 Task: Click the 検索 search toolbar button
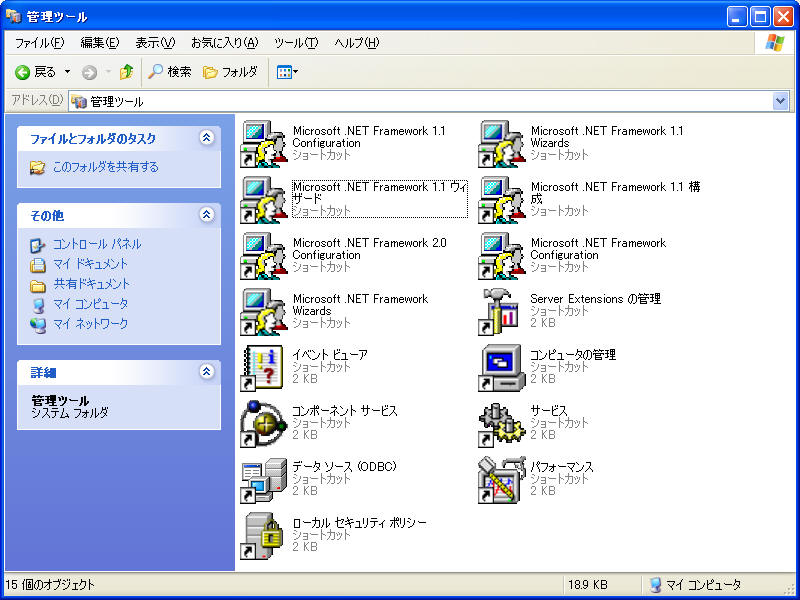(x=170, y=72)
